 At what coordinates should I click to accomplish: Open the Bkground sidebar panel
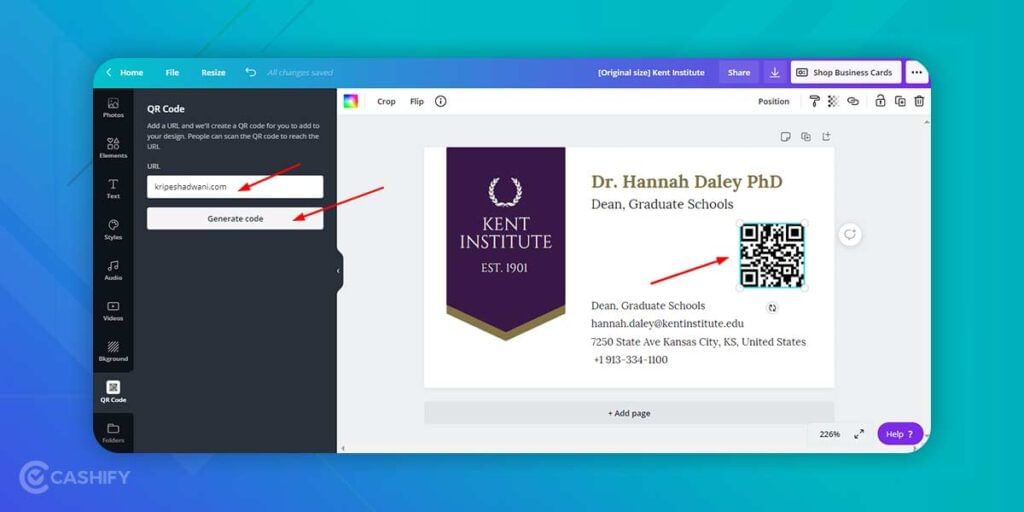[113, 351]
